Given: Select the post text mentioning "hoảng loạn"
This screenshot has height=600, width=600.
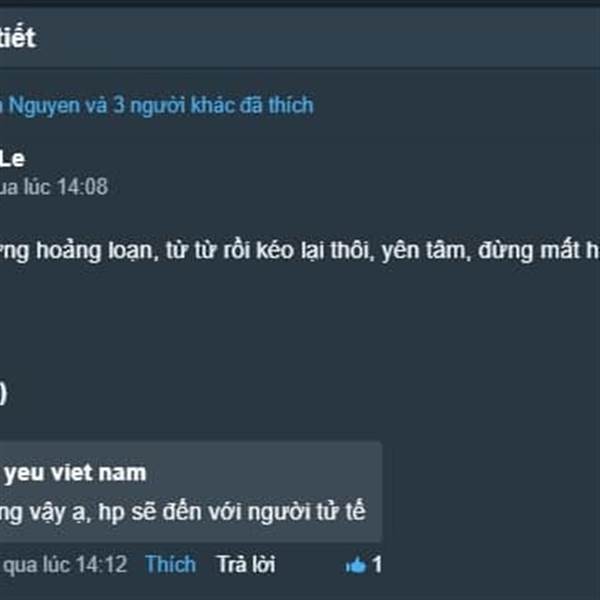Looking at the screenshot, I should point(300,251).
